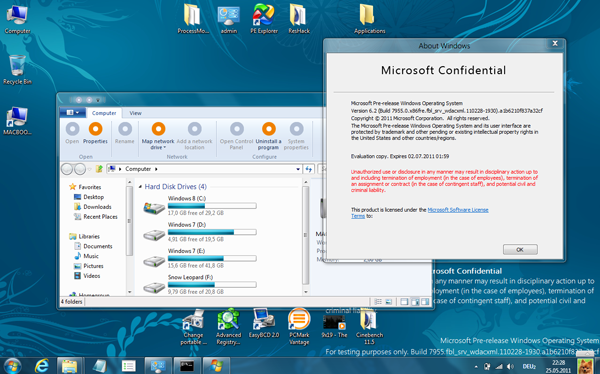
Task: Open the blue application menu button
Action: pos(73,113)
